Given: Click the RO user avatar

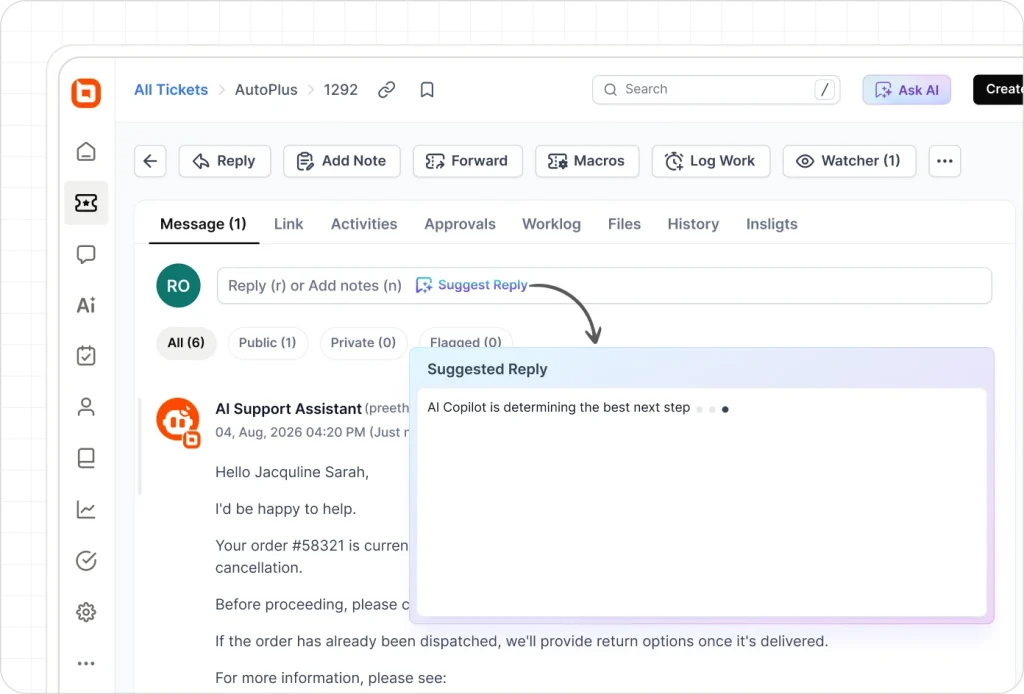Looking at the screenshot, I should [x=178, y=285].
